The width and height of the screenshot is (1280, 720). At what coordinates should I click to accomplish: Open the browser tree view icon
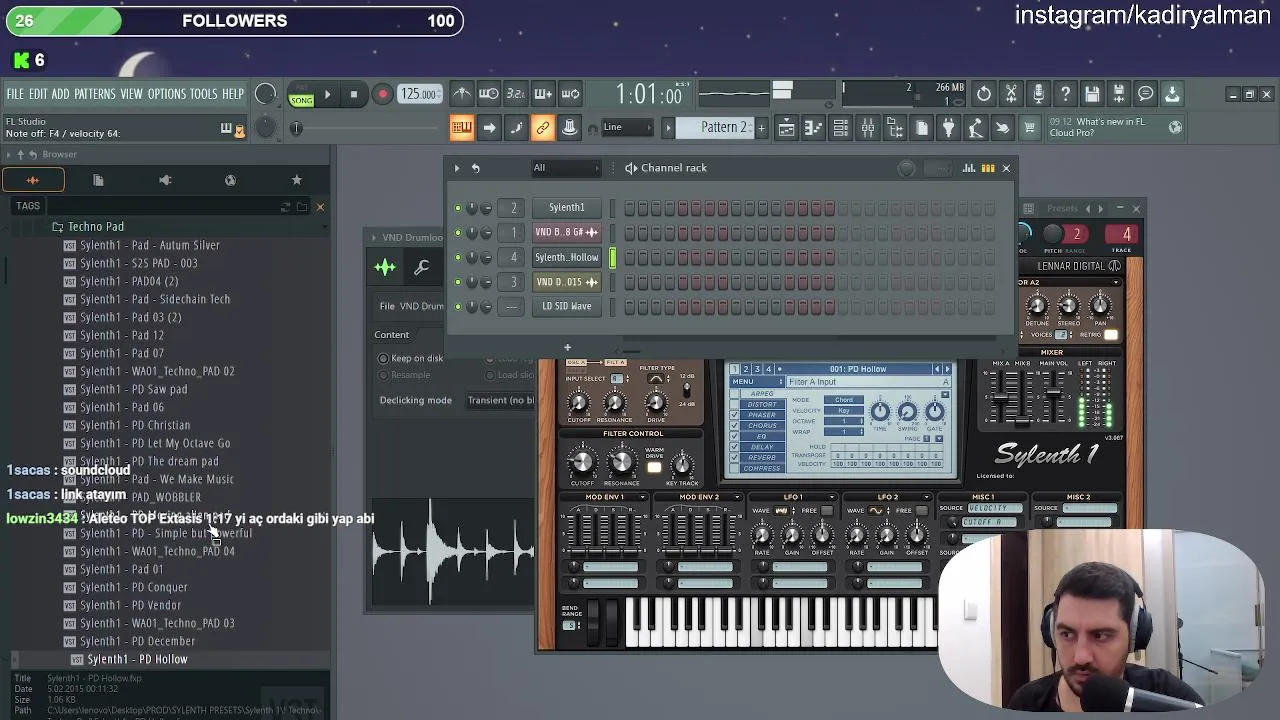click(895, 128)
